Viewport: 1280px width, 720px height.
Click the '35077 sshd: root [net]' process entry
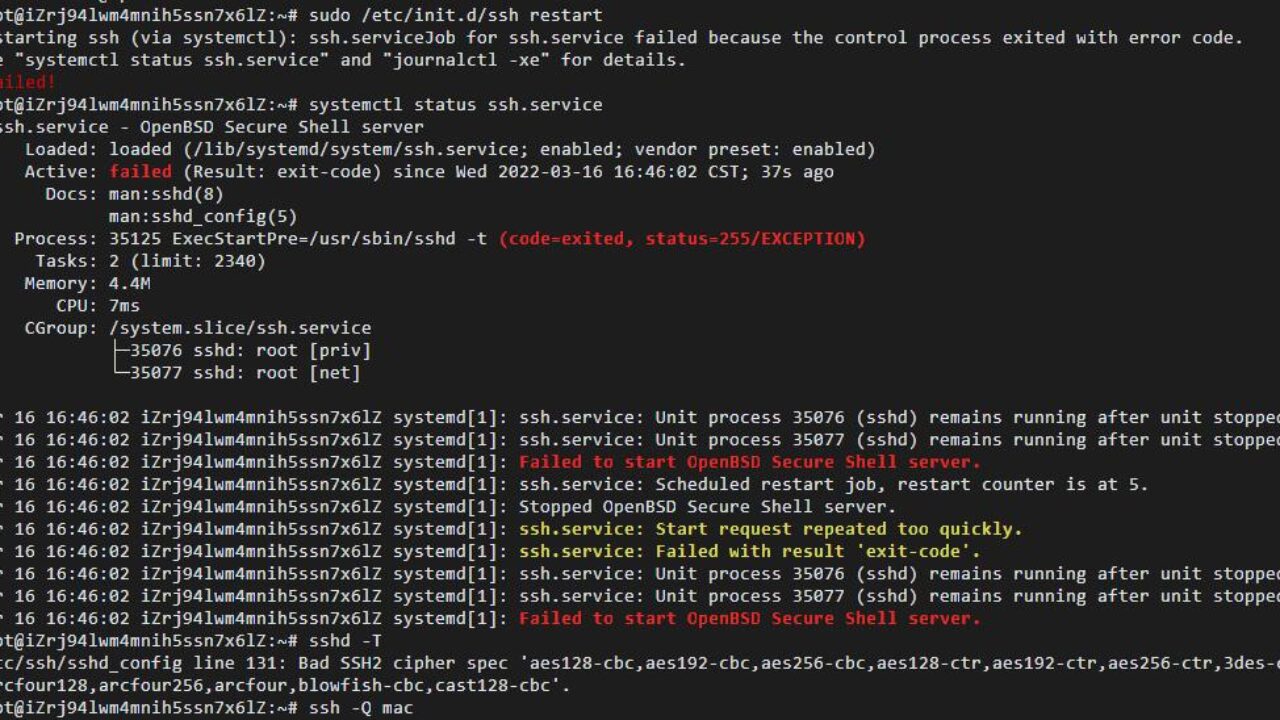click(x=245, y=372)
